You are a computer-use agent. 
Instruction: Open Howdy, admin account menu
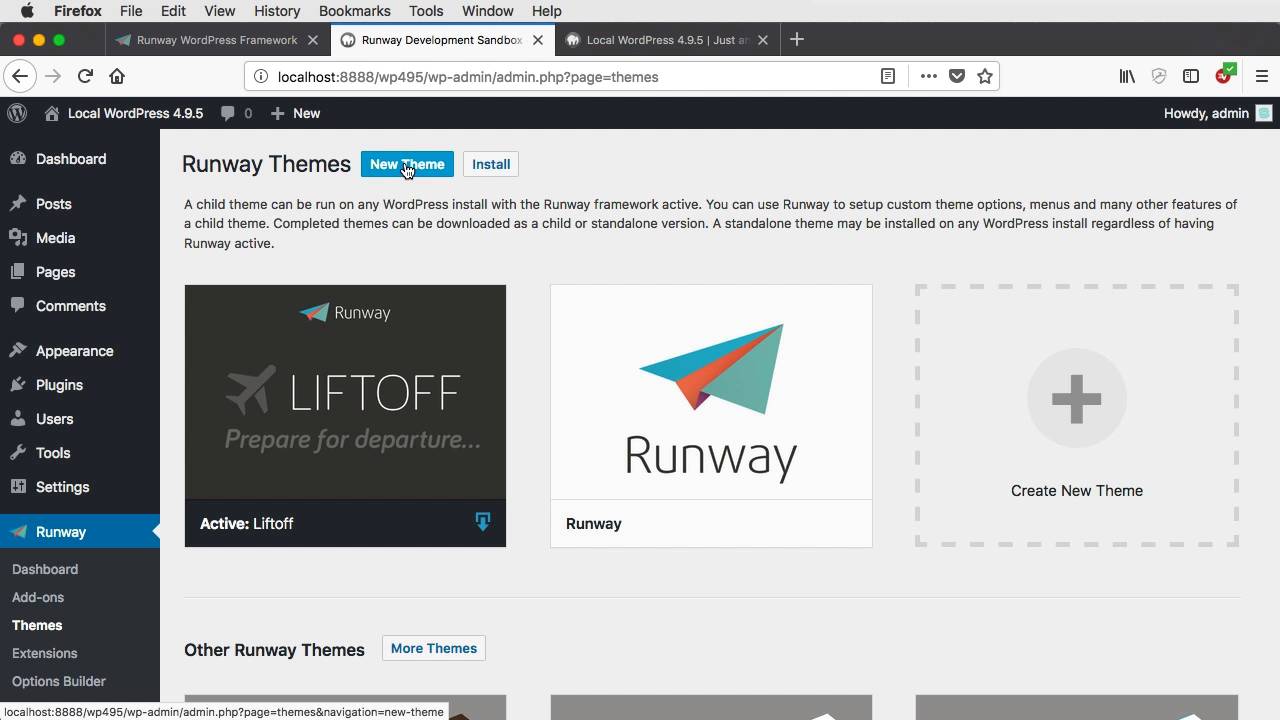1217,113
